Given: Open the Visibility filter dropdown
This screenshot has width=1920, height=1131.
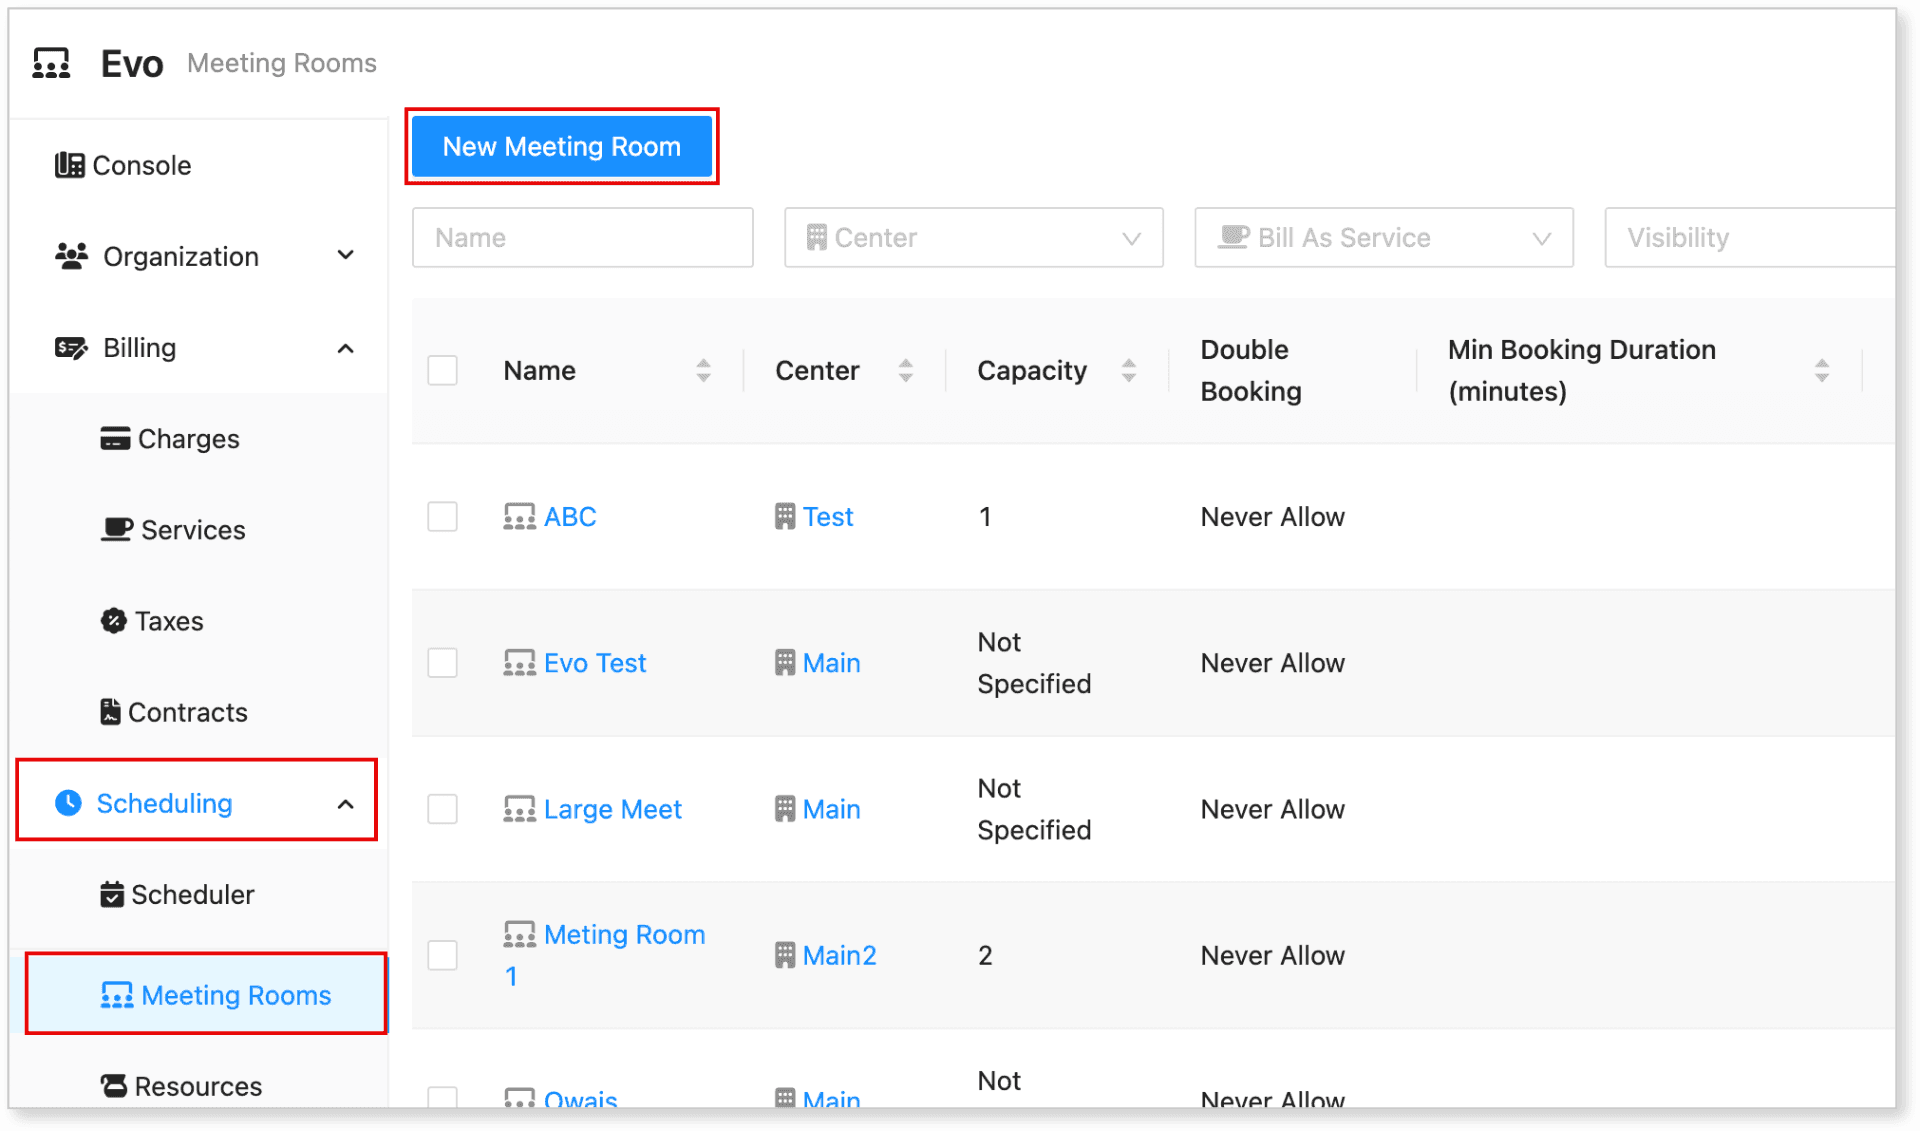Looking at the screenshot, I should (x=1750, y=237).
